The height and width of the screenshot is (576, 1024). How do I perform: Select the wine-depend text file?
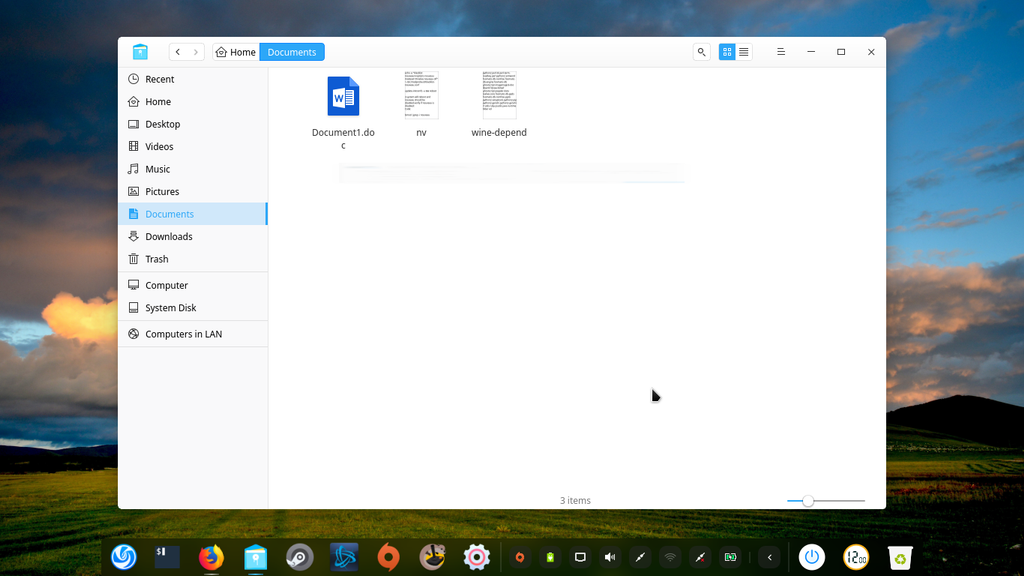click(x=499, y=104)
